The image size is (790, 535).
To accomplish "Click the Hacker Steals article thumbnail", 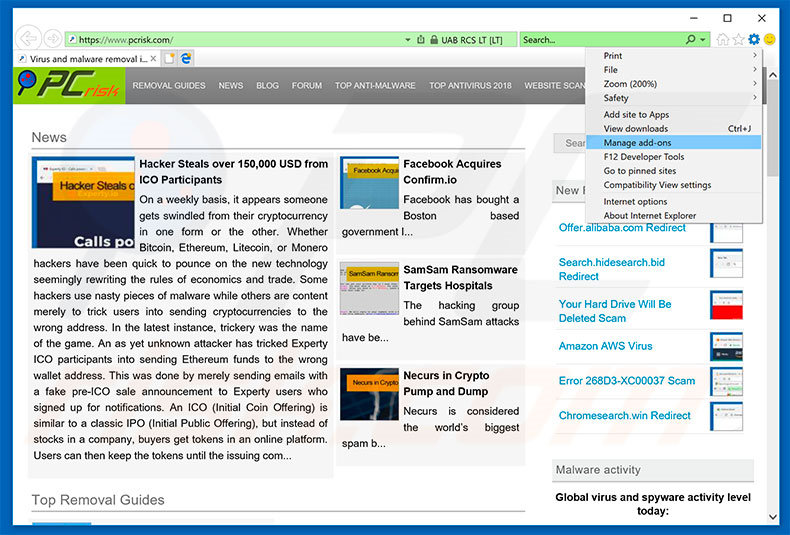I will click(83, 203).
